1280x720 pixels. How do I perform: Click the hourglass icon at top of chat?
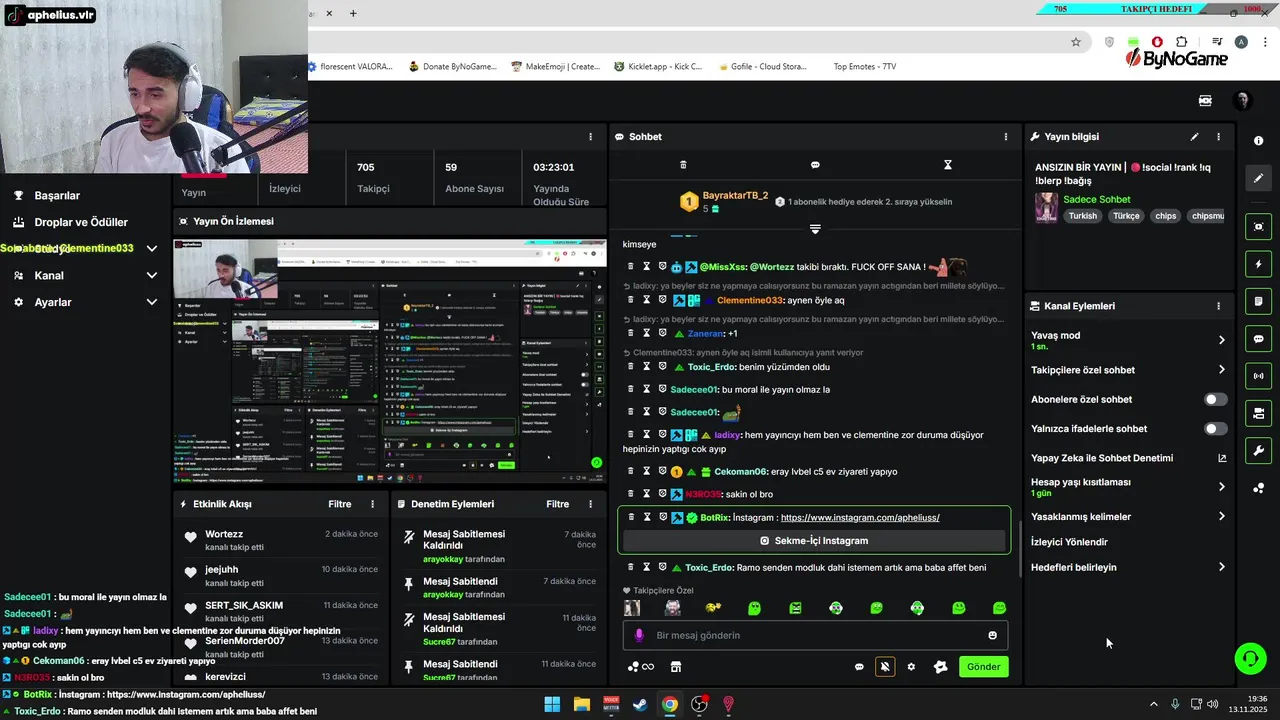[x=948, y=165]
